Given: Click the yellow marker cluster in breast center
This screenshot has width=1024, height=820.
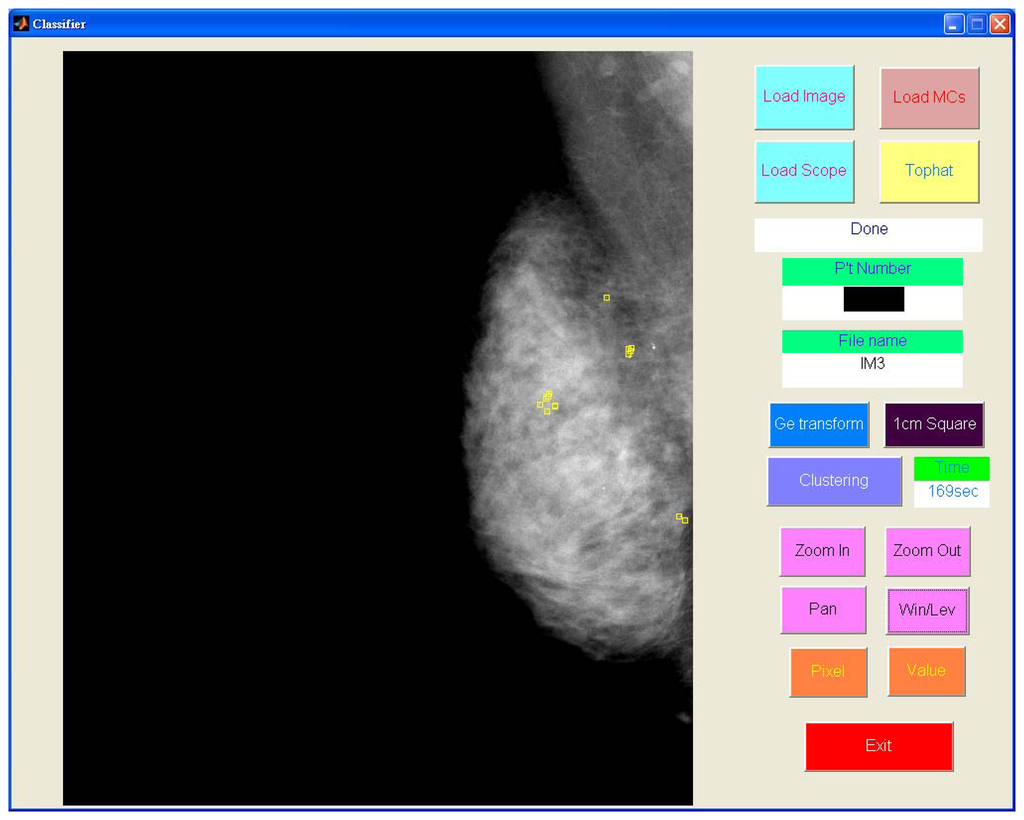Looking at the screenshot, I should coord(546,402).
